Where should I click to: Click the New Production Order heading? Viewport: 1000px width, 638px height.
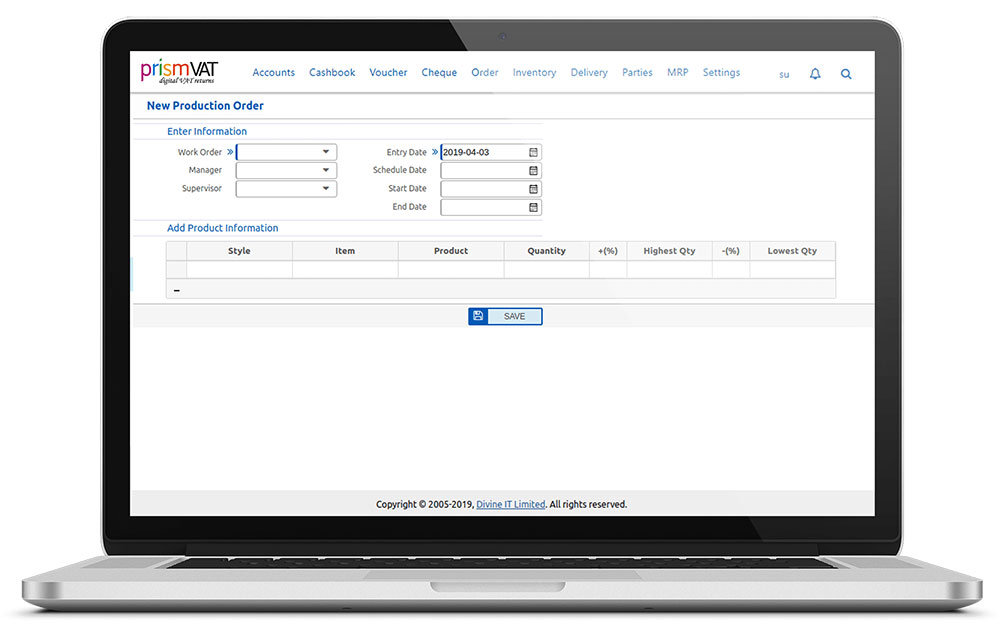coord(205,106)
